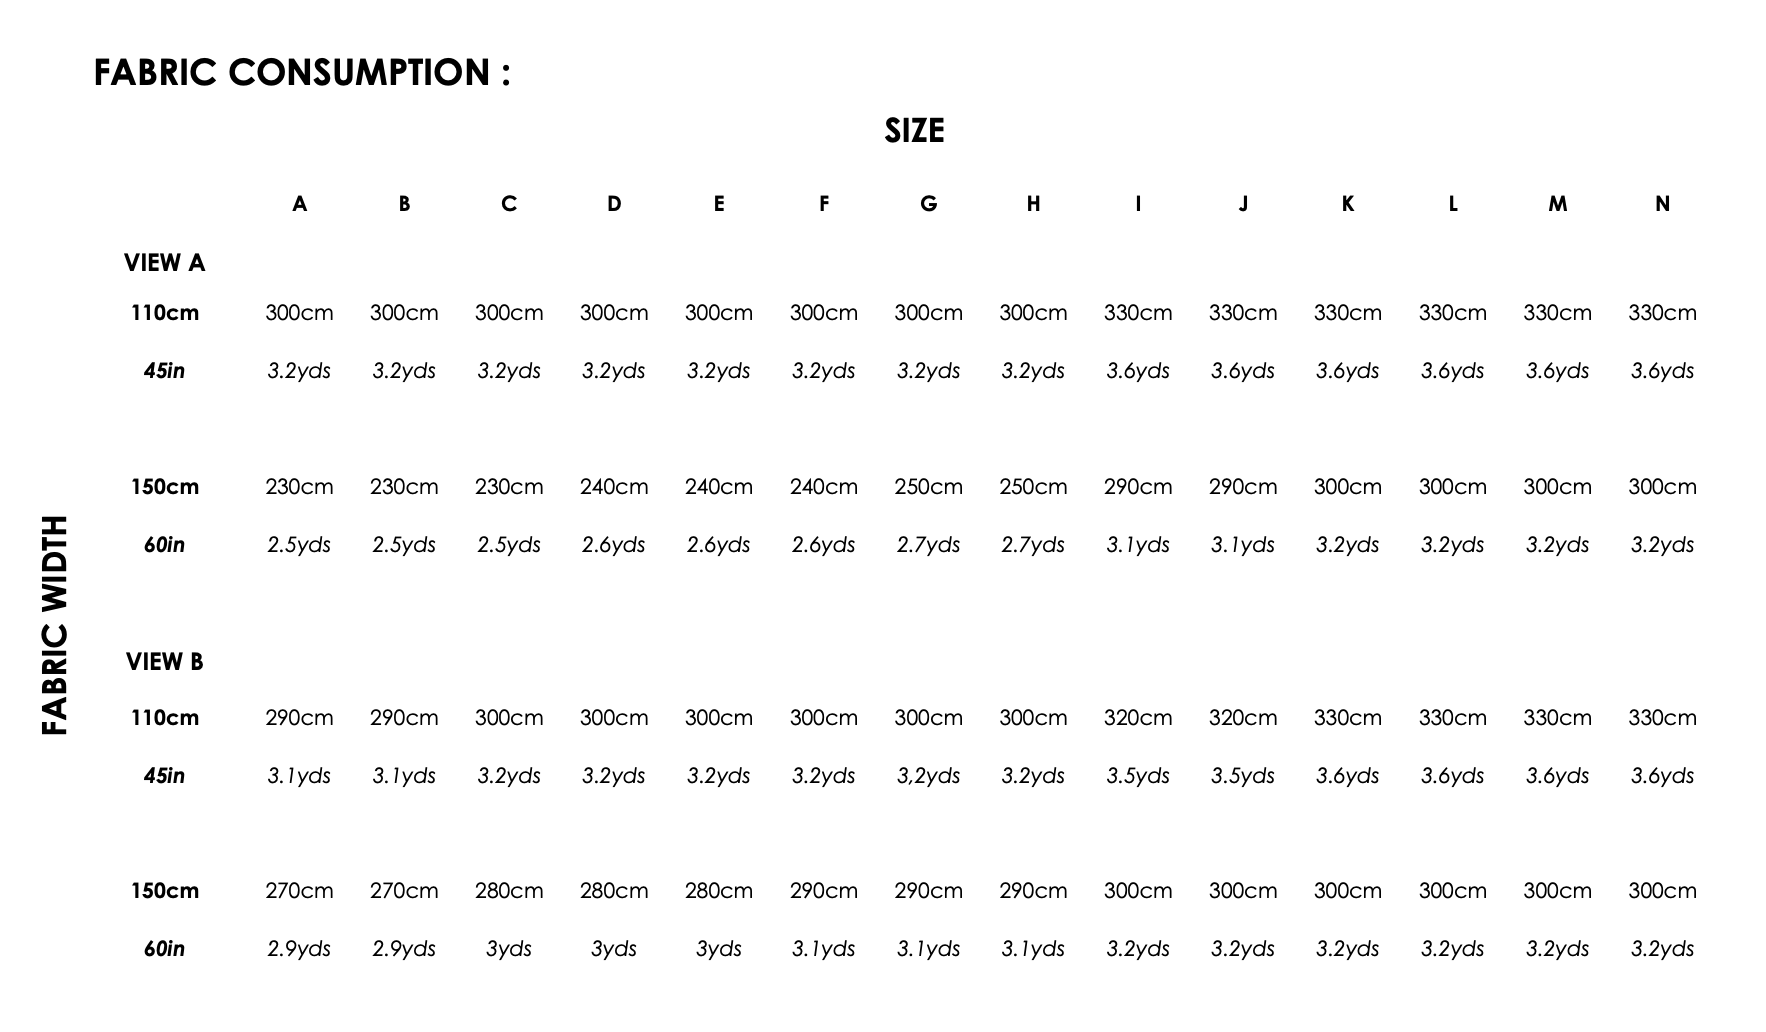The image size is (1766, 1032).
Task: Click View B 60in size A 2.9yds value
Action: tap(299, 949)
